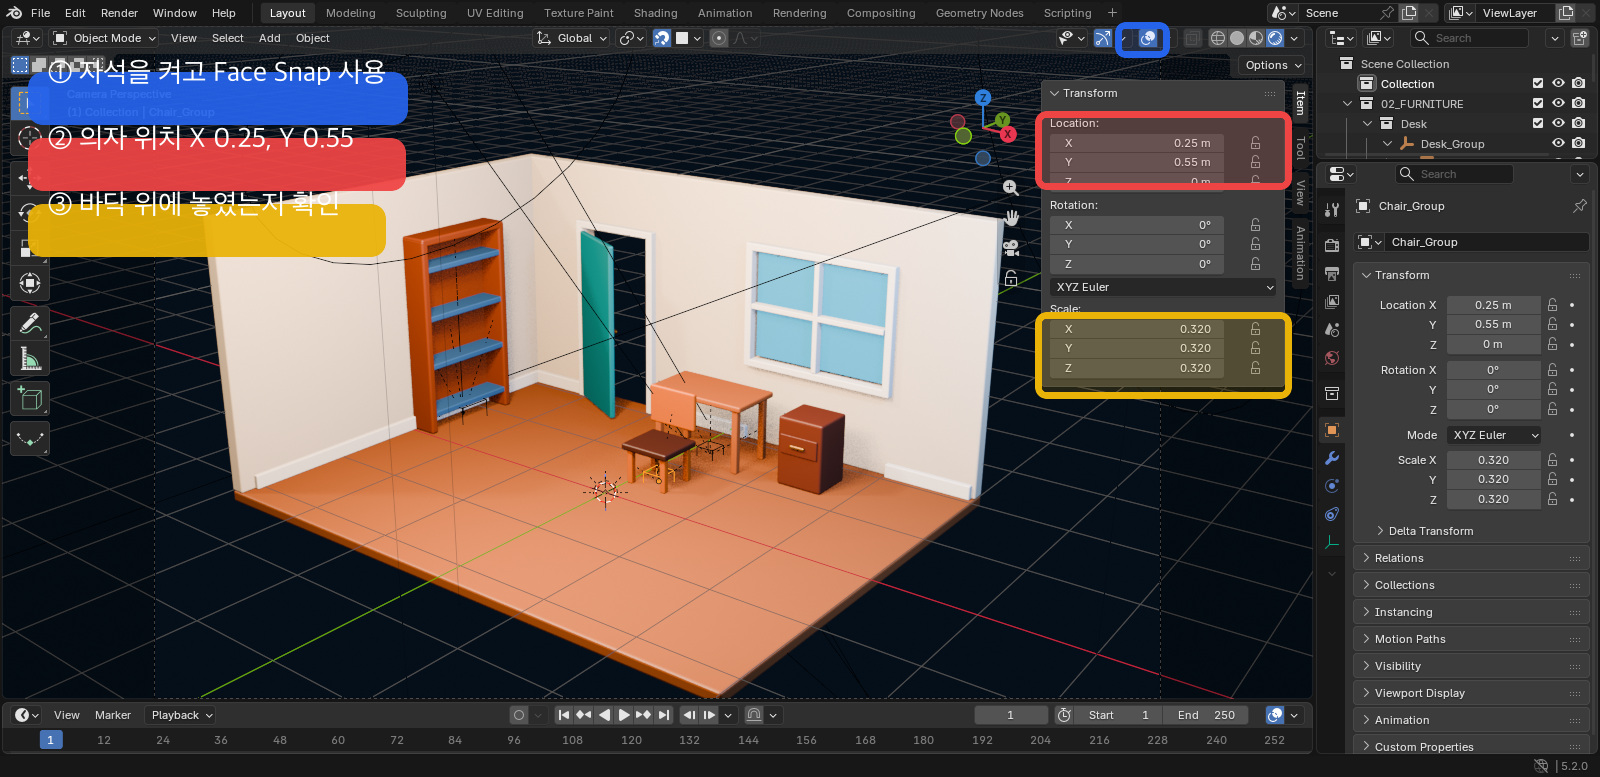The height and width of the screenshot is (777, 1600).
Task: Jump to the end frame
Action: click(x=663, y=715)
